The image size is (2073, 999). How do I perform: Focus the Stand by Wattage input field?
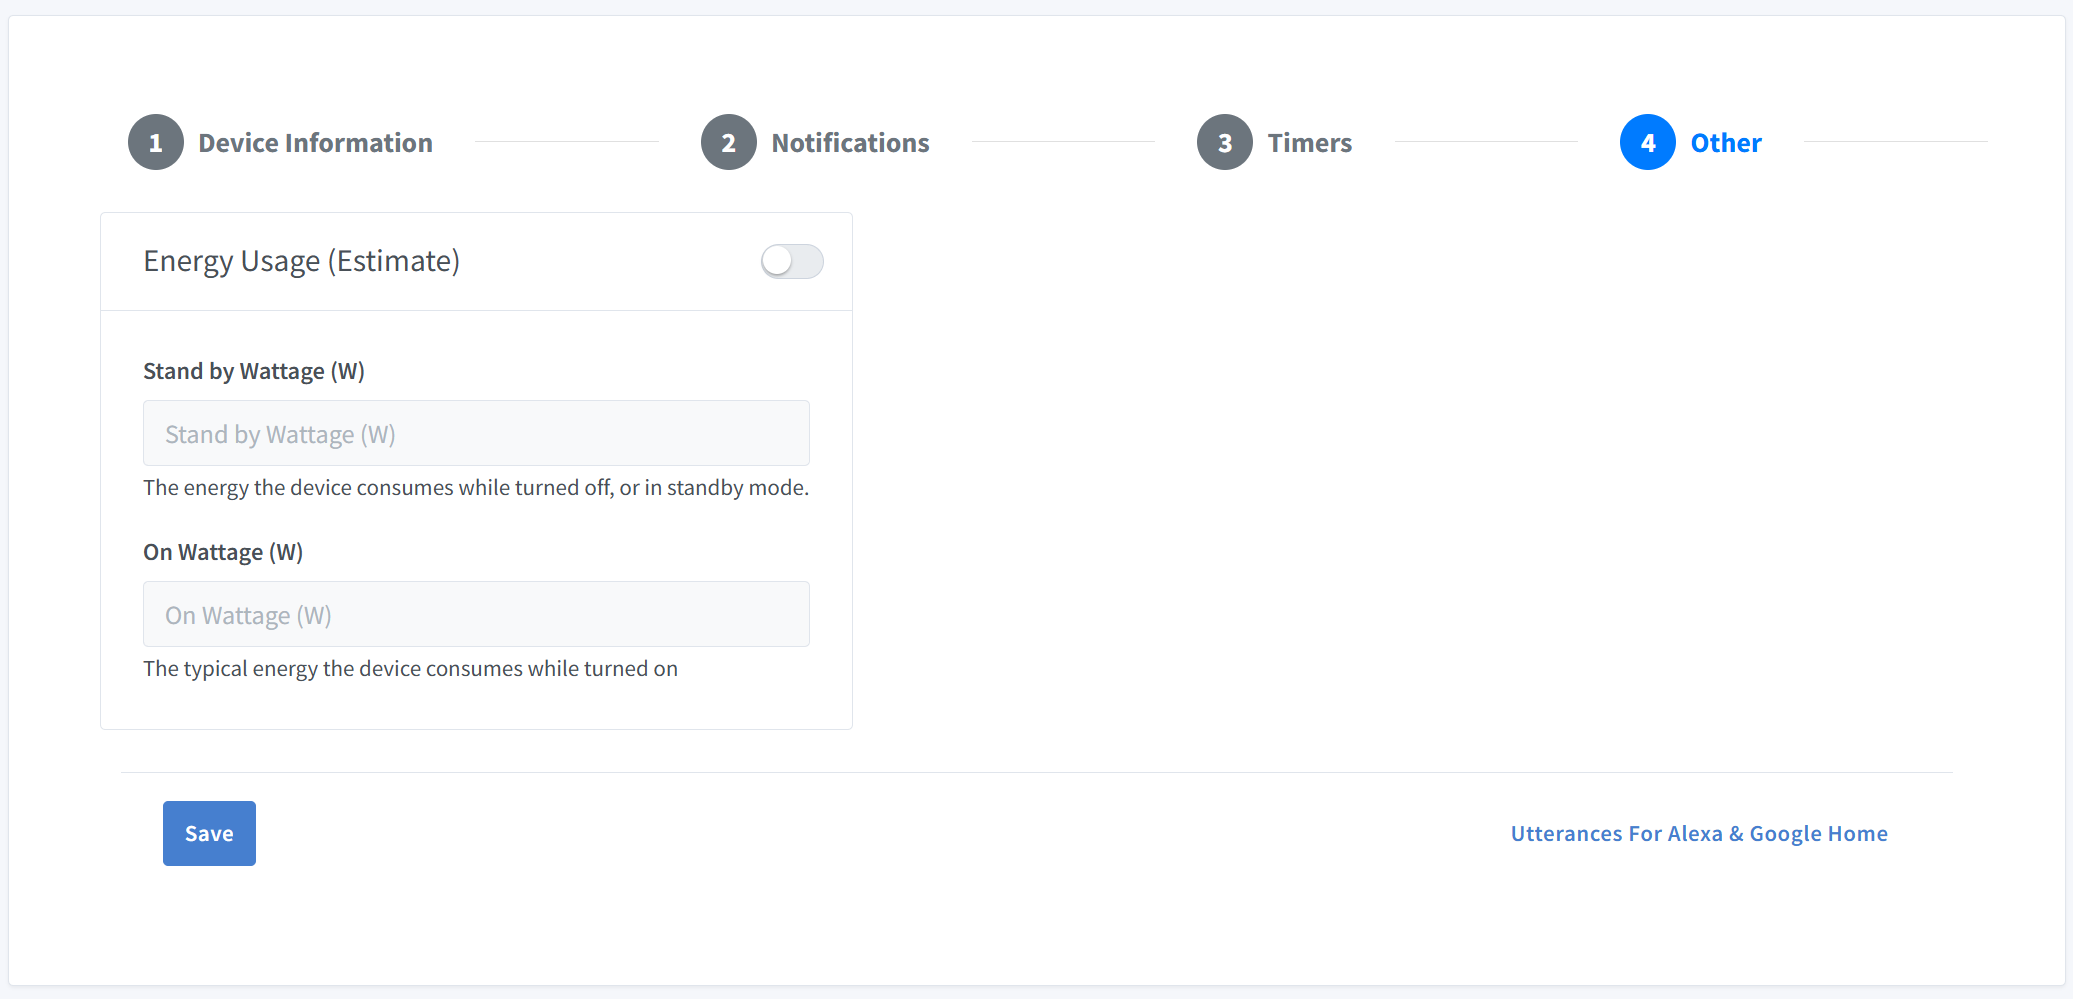click(x=476, y=434)
